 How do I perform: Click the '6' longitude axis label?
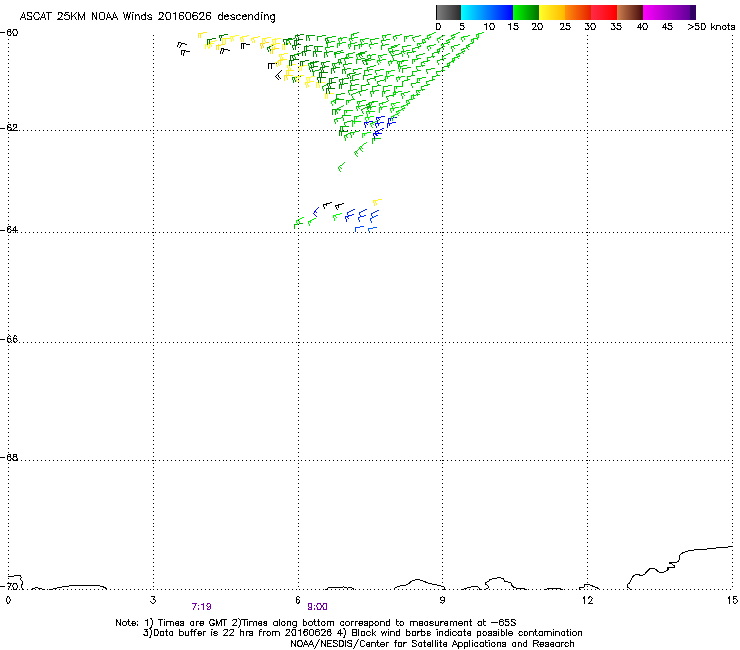298,600
